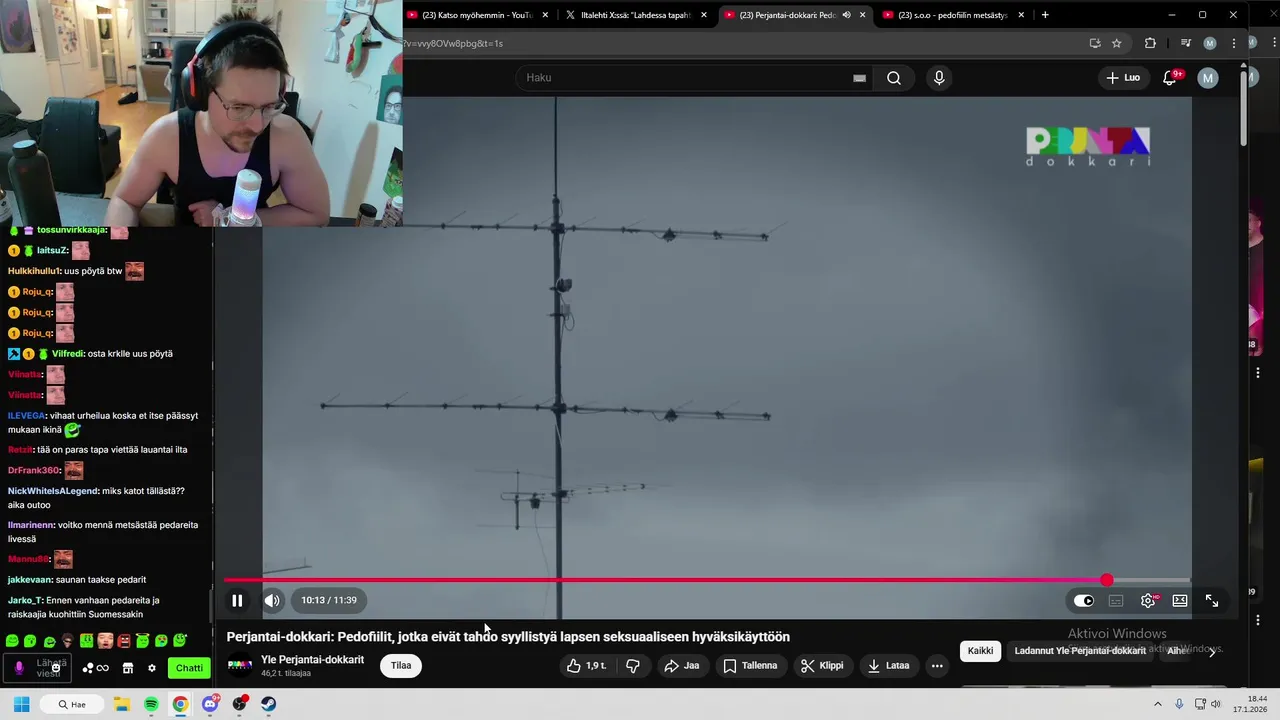Screen dimensions: 1280x720
Task: Click the magnifier search button
Action: coord(894,78)
